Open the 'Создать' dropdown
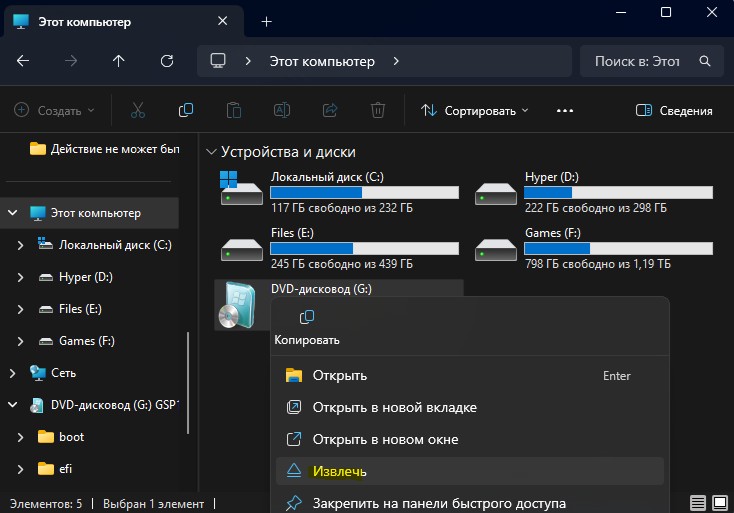Screen dimensions: 734x513 54,111
